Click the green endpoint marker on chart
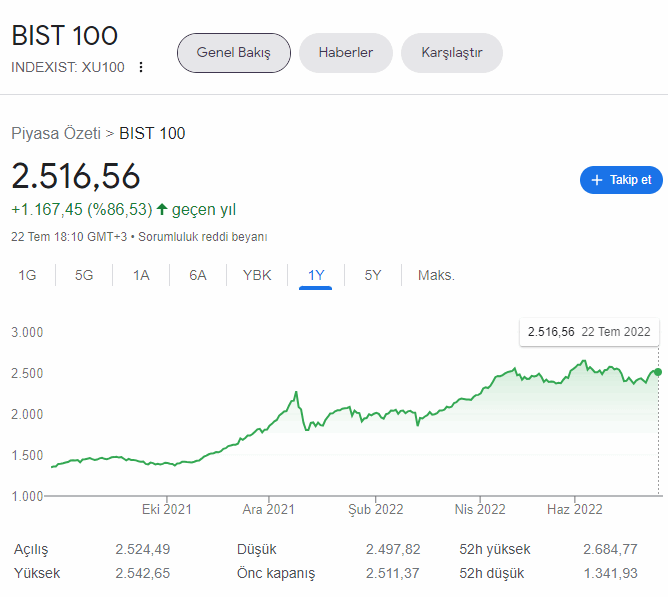The image size is (668, 597). click(658, 372)
